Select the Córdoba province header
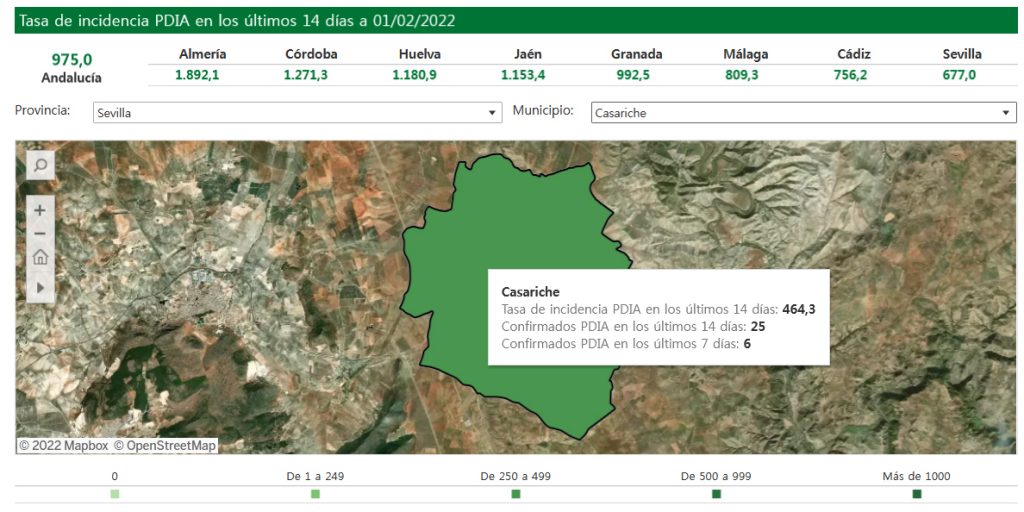 pos(311,54)
